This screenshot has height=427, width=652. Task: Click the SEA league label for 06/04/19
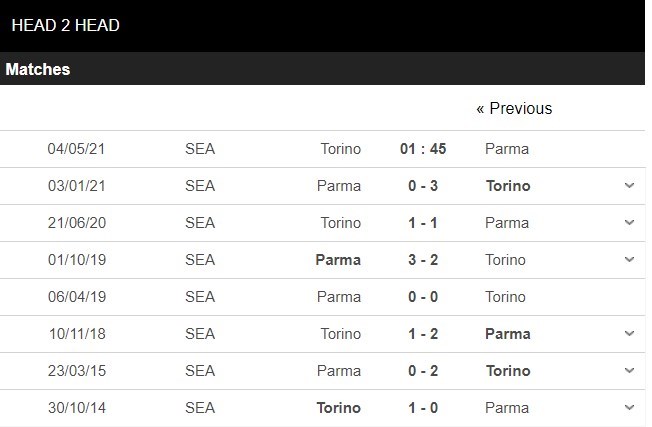point(200,297)
